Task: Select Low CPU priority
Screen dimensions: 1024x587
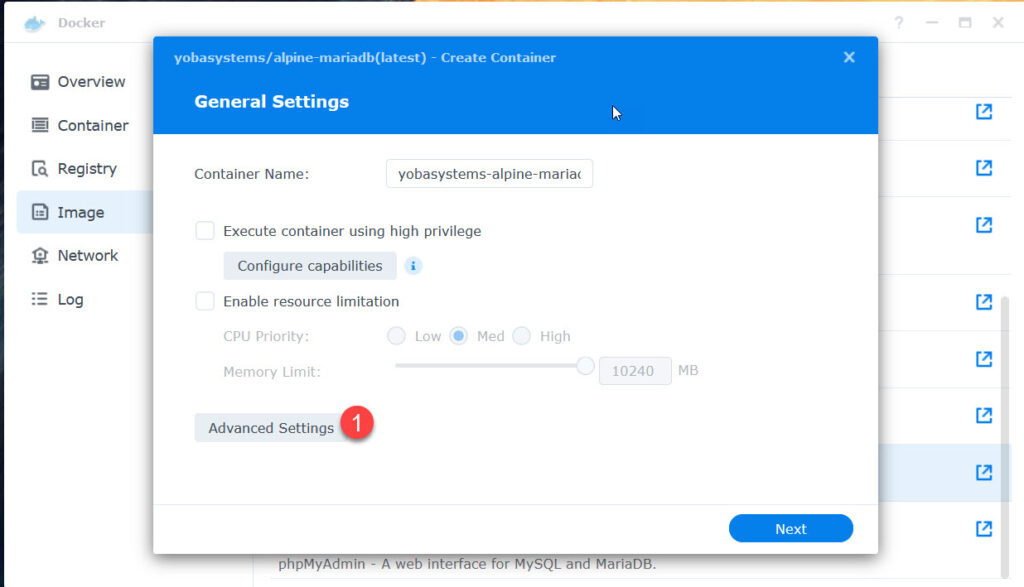Action: pyautogui.click(x=396, y=336)
